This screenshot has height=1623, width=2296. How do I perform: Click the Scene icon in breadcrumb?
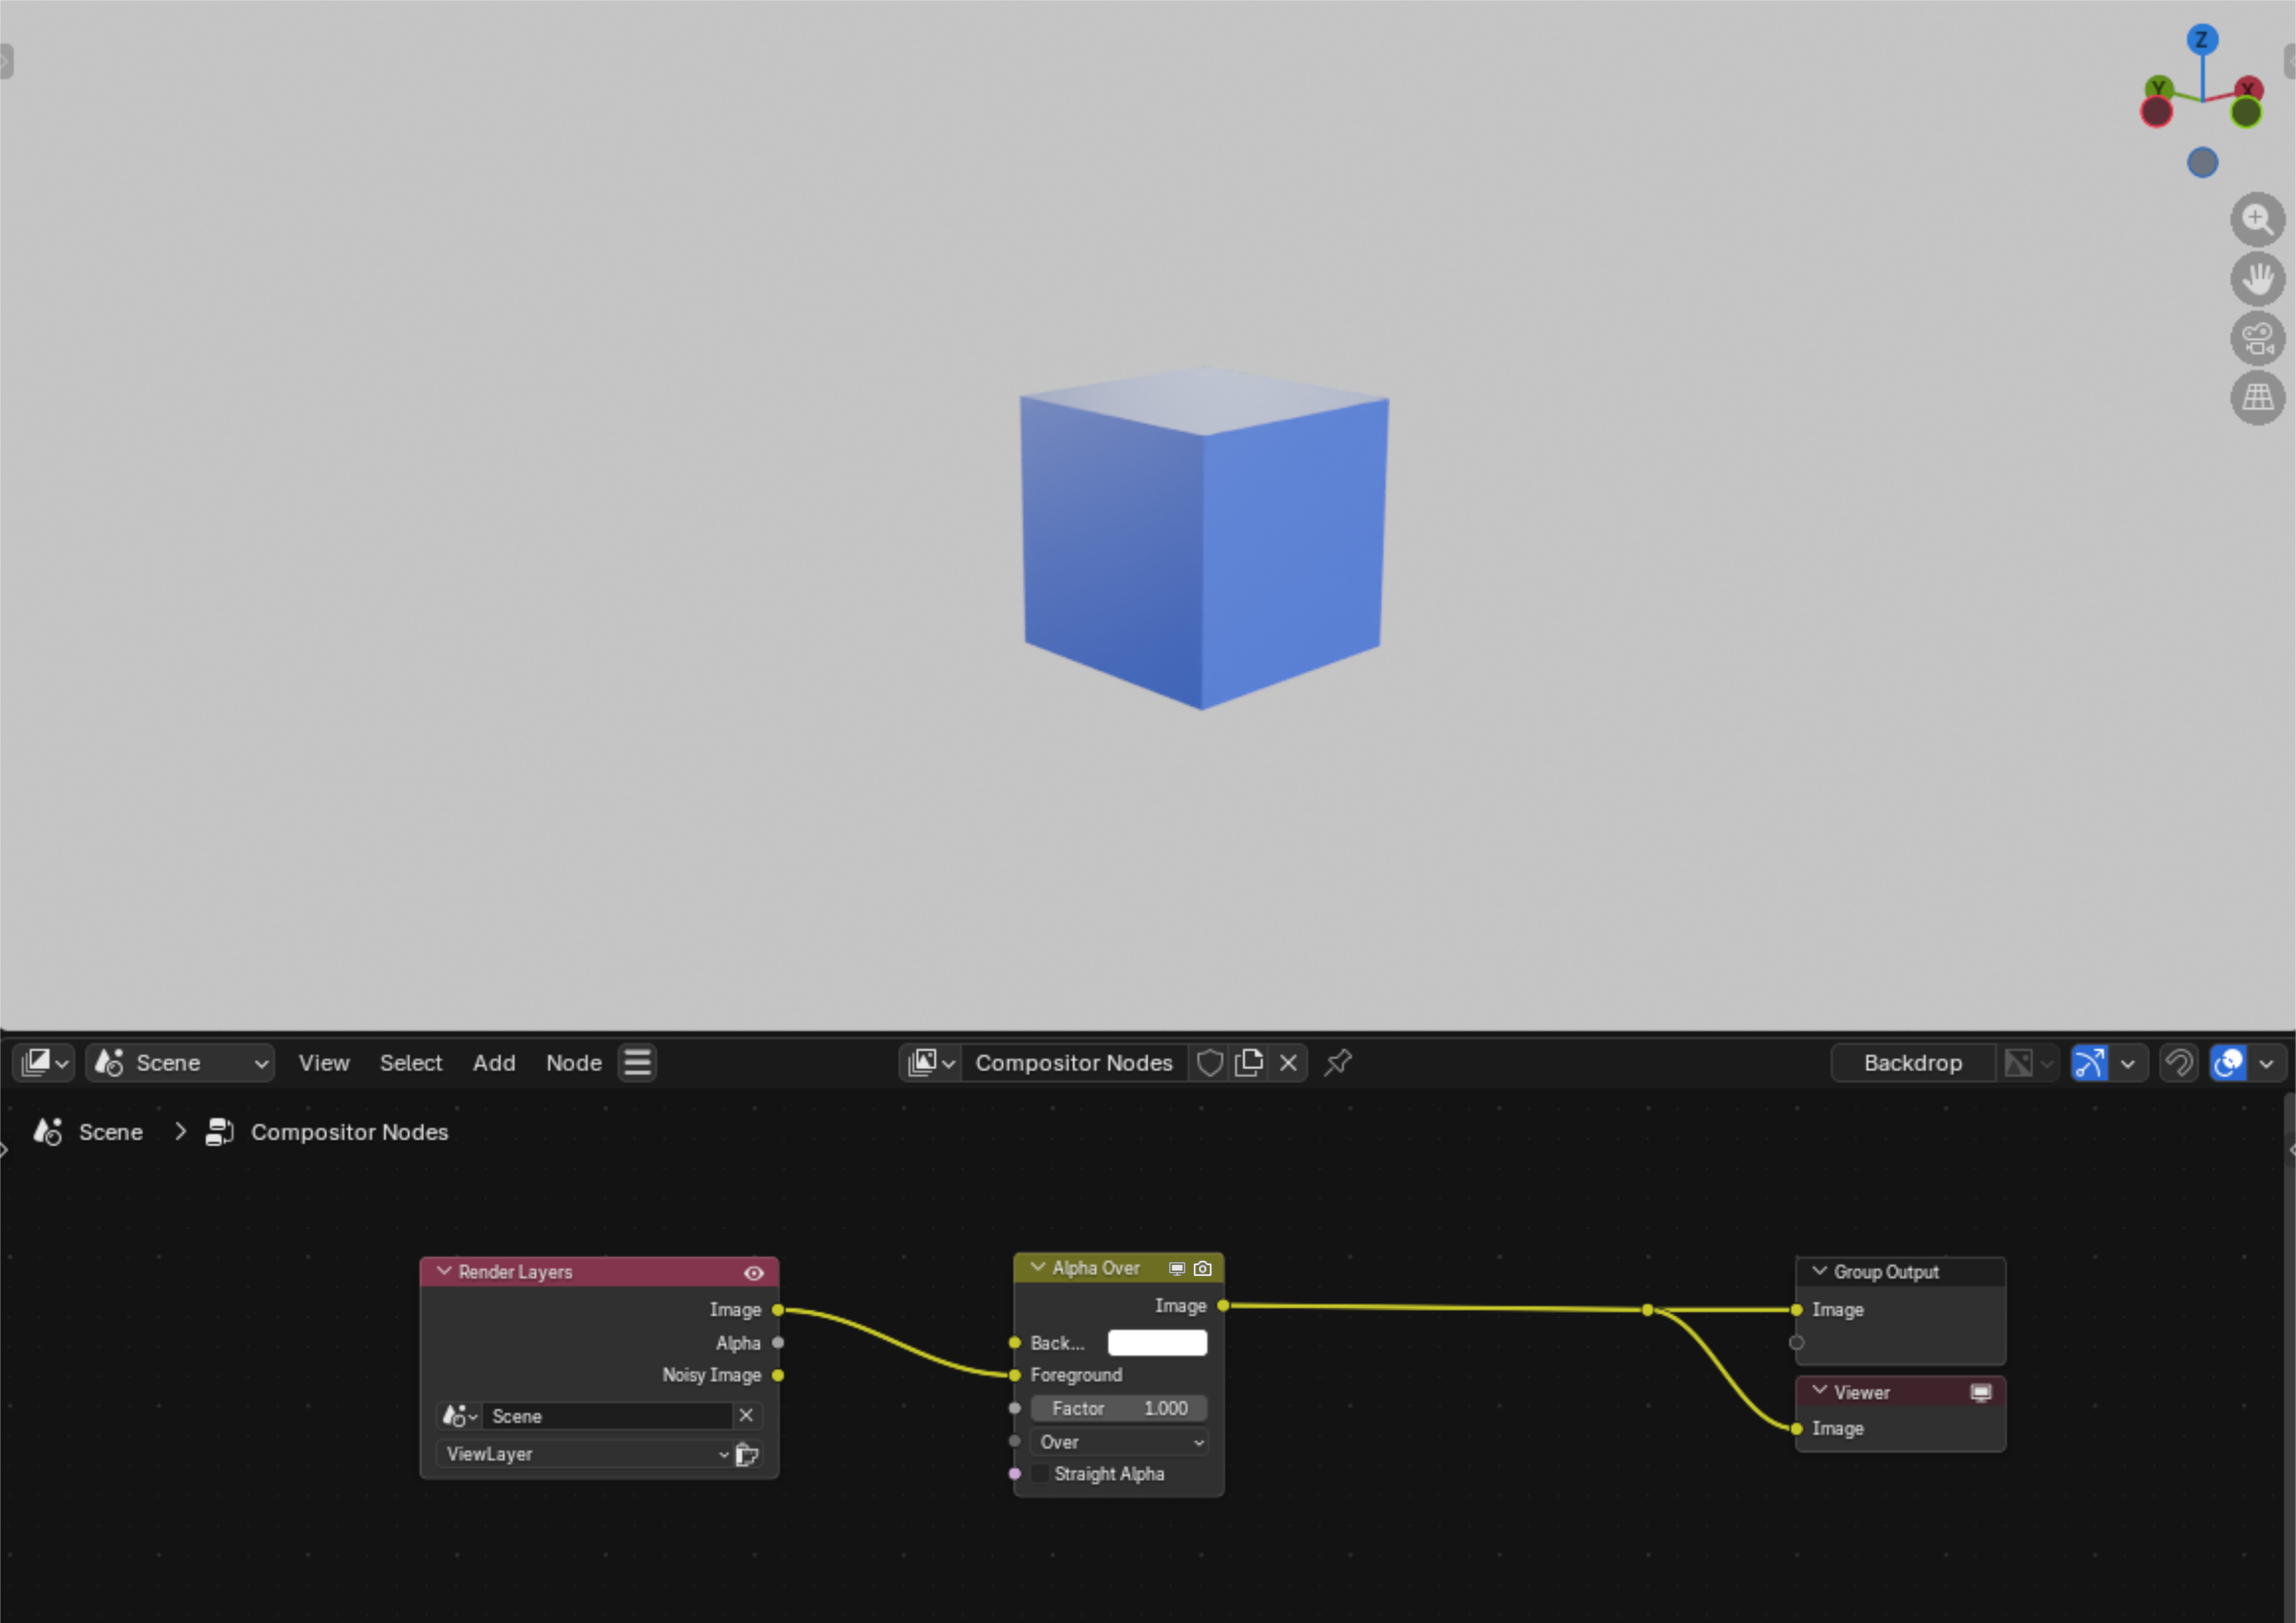point(48,1132)
